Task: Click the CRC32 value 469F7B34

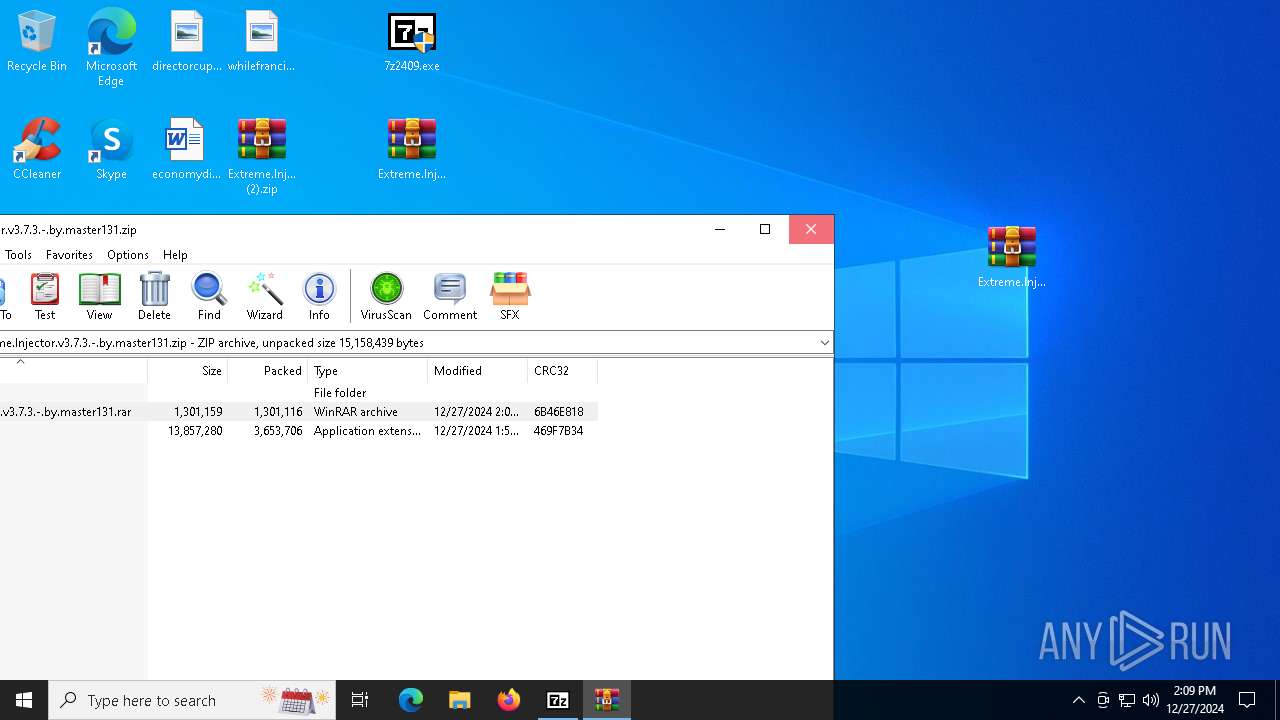Action: coord(559,431)
